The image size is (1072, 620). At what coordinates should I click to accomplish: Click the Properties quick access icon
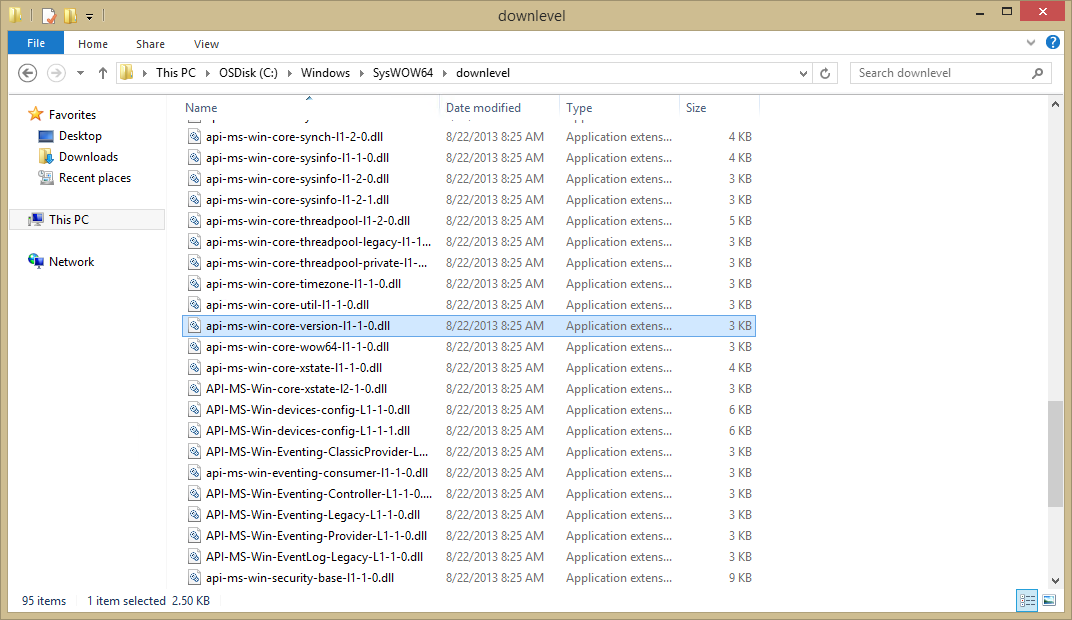point(49,15)
